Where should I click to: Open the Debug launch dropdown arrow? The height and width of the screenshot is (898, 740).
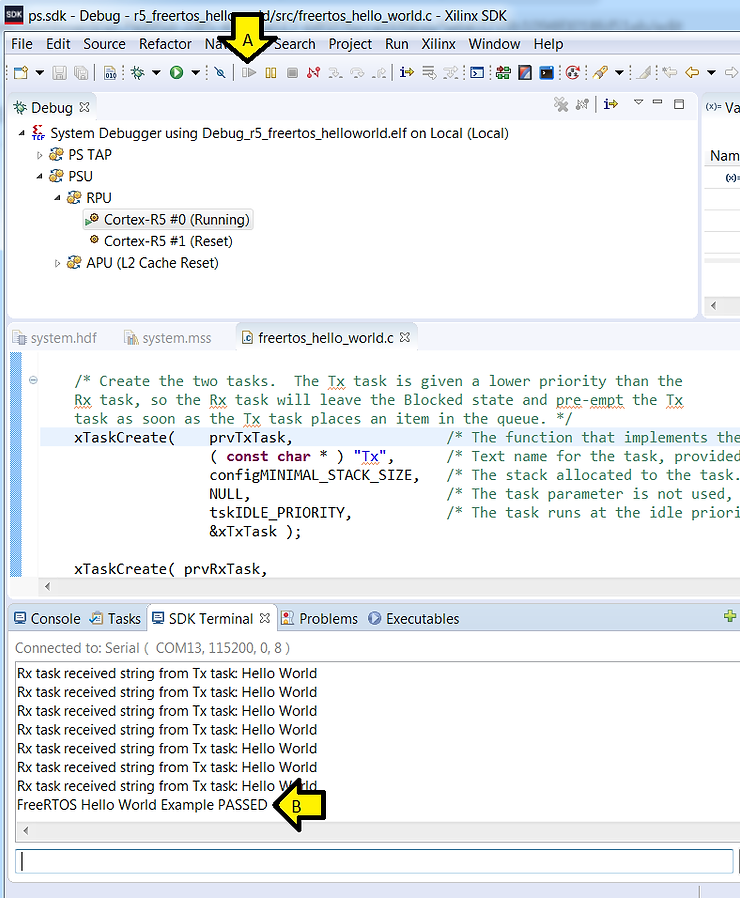pyautogui.click(x=156, y=73)
